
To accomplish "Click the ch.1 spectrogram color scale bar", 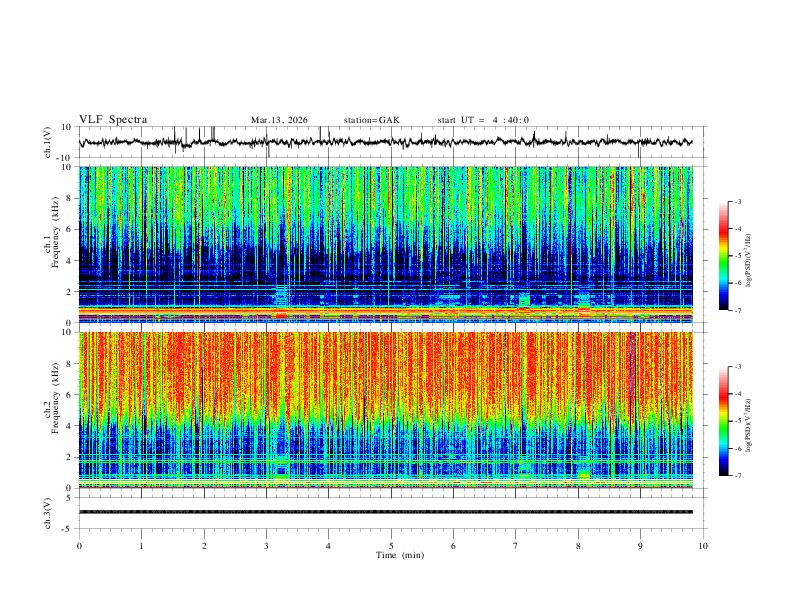I will pos(724,256).
